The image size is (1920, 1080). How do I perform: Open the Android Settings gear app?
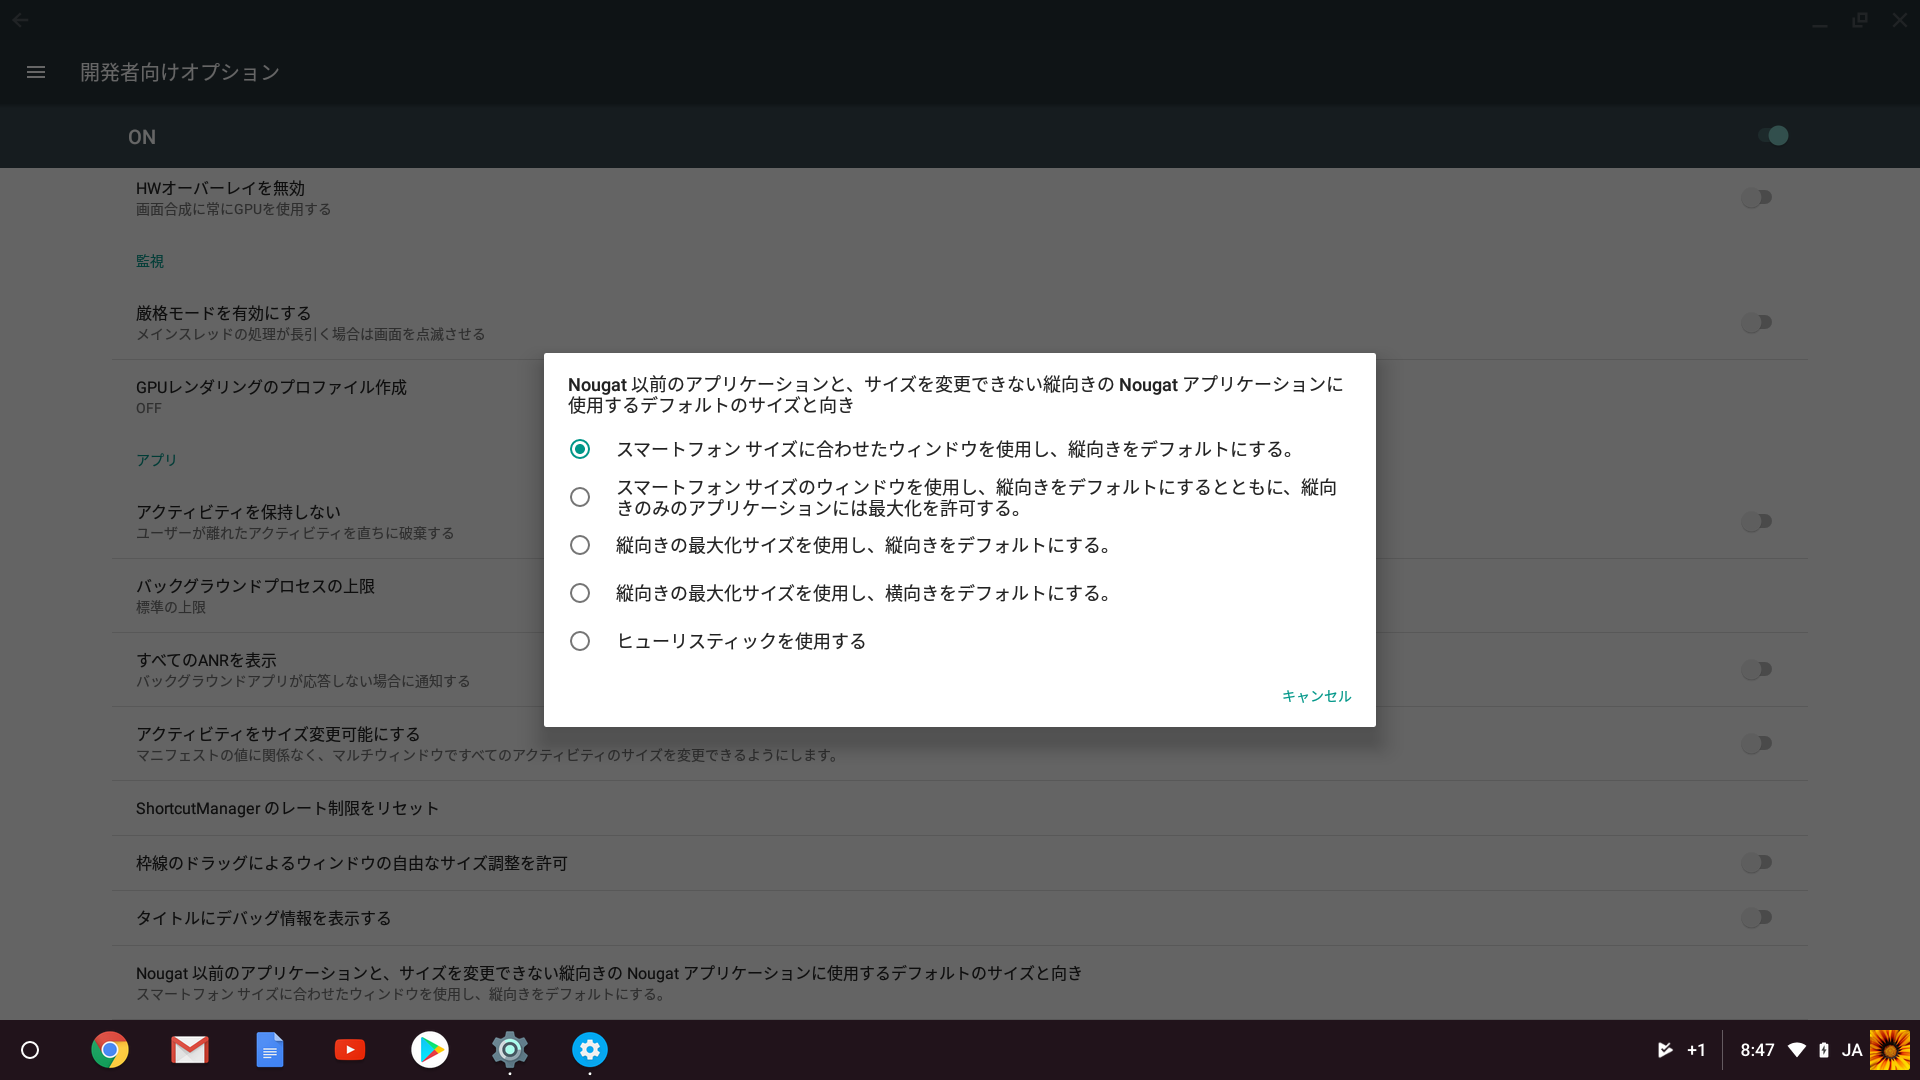click(x=510, y=1049)
